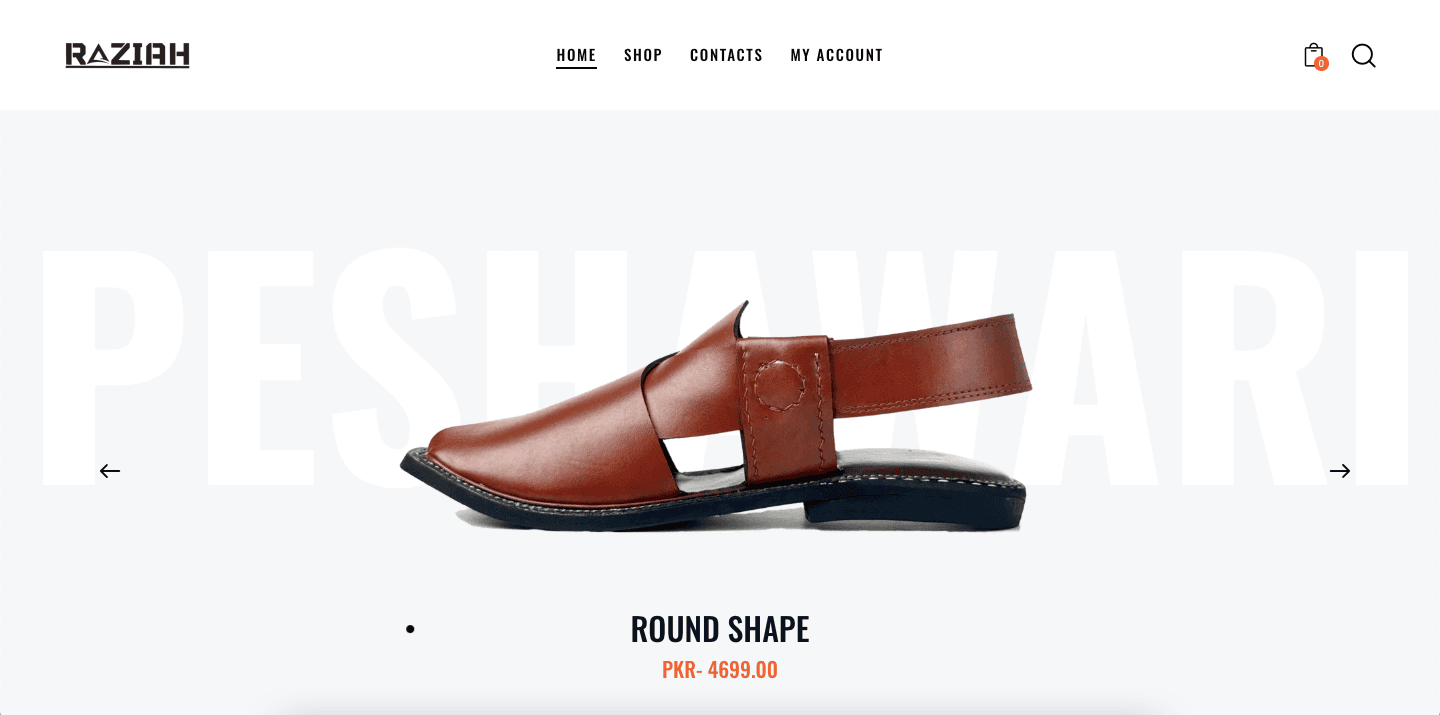The height and width of the screenshot is (715, 1440).
Task: Click the magnifier search icon
Action: 1363,55
